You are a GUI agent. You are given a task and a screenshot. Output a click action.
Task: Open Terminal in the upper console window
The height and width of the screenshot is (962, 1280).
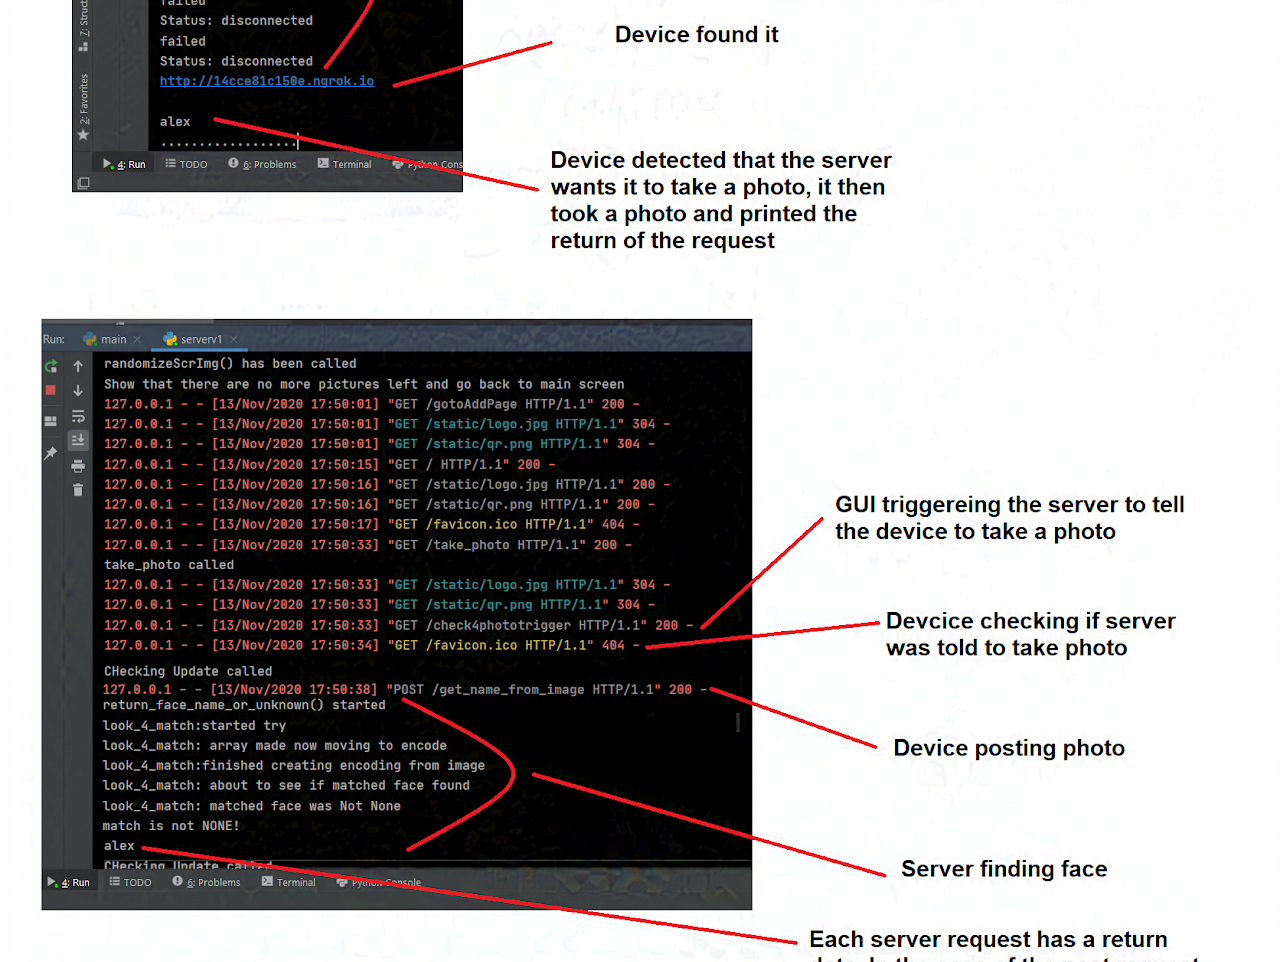click(x=344, y=164)
